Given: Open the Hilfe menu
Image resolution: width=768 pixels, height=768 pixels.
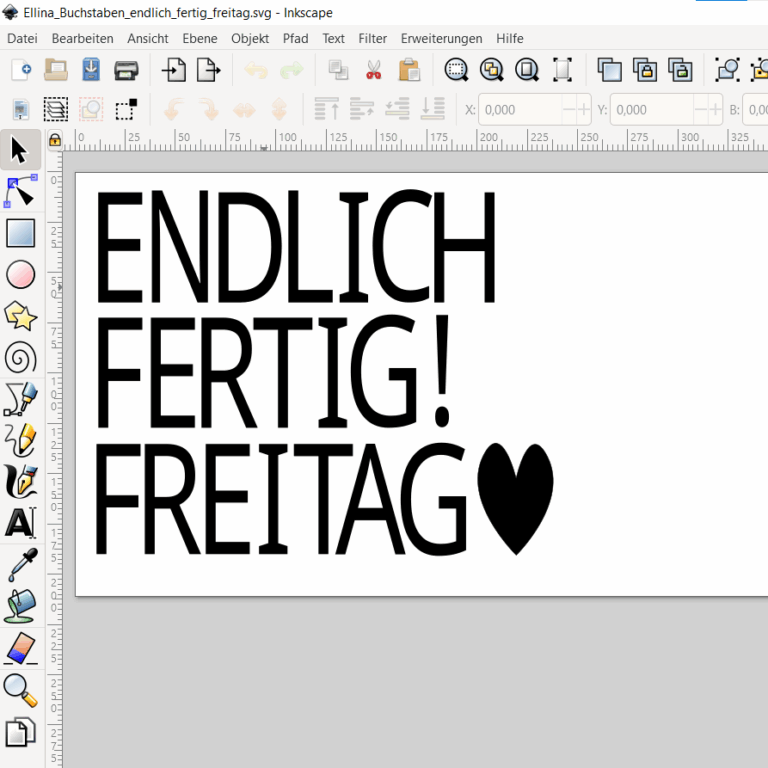Looking at the screenshot, I should (x=509, y=38).
